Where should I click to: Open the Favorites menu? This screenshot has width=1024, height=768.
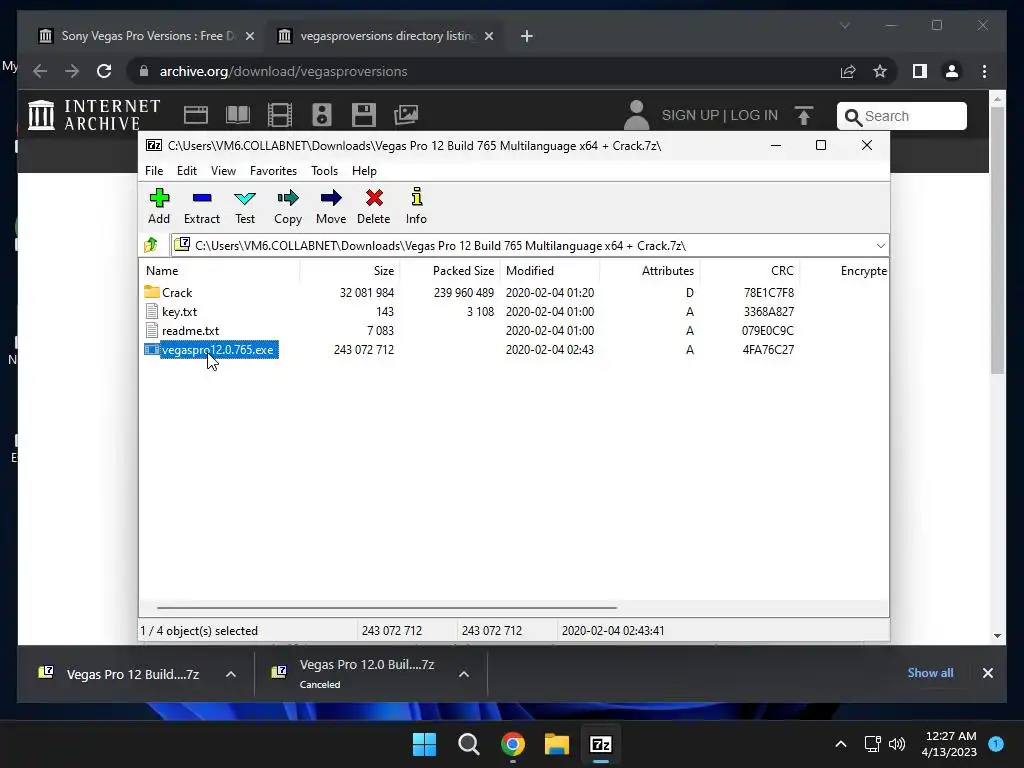click(x=274, y=170)
